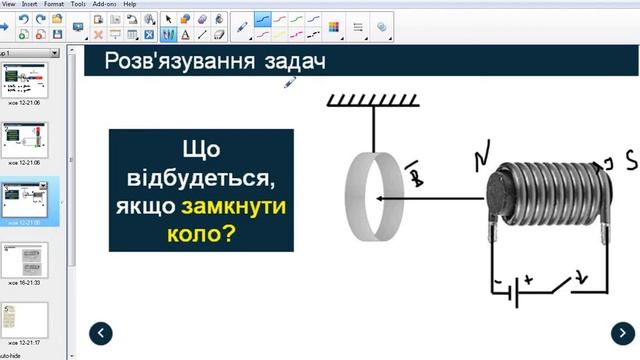Viewport: 640px width, 360px height.
Task: Click the page sorter scrollbar
Action: pos(71,159)
